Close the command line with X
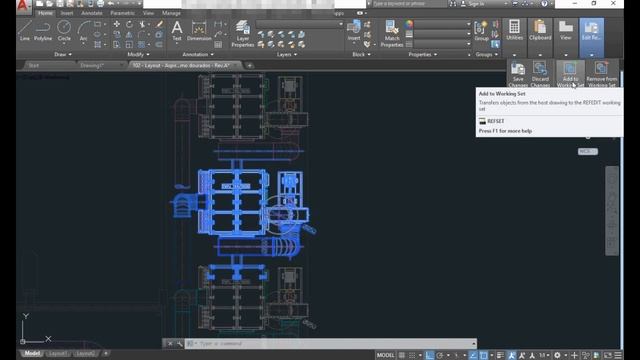Screen dimensions: 640x360 [x=170, y=344]
